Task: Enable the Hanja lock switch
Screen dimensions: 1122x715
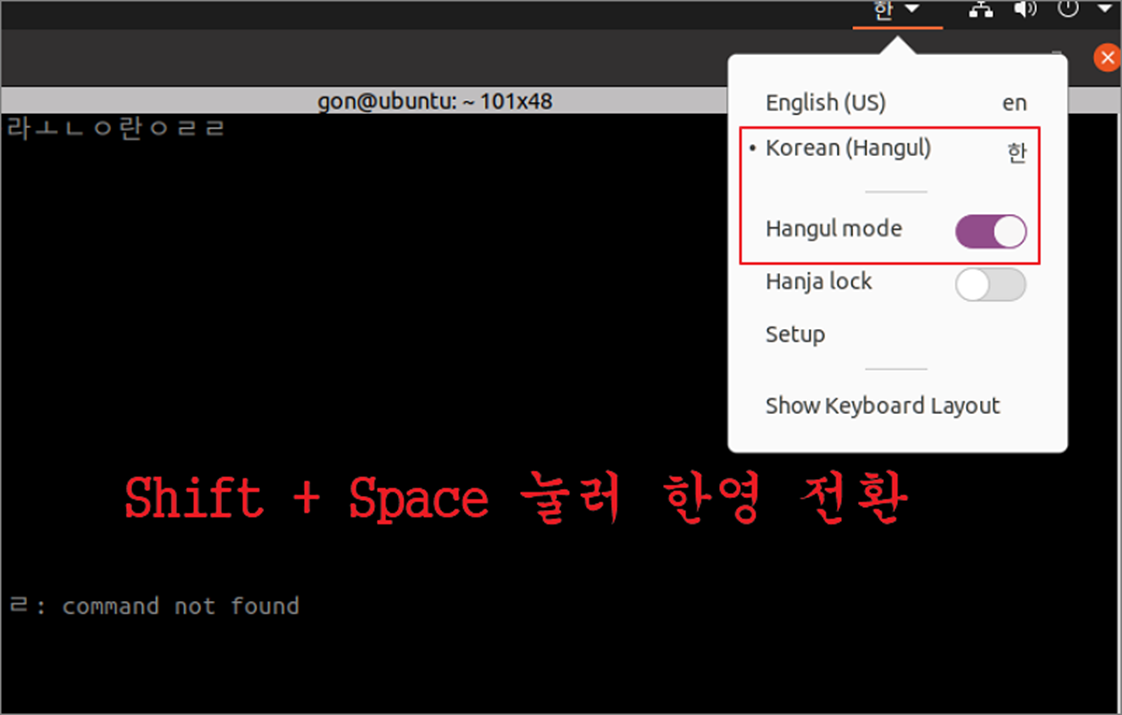Action: (x=990, y=284)
